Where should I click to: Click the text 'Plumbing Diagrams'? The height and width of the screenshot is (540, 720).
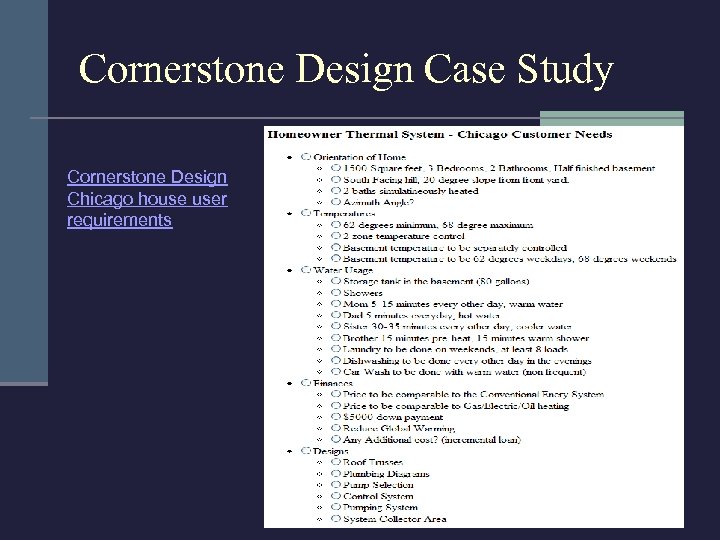click(x=386, y=474)
